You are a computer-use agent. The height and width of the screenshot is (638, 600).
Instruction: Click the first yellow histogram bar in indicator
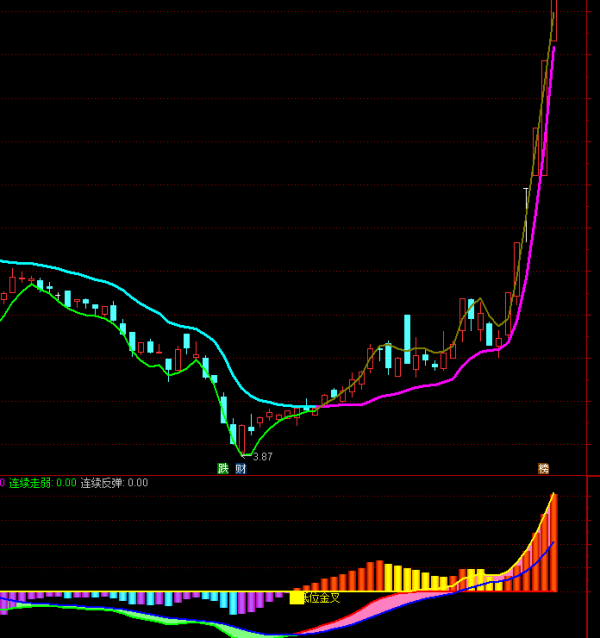pyautogui.click(x=389, y=577)
